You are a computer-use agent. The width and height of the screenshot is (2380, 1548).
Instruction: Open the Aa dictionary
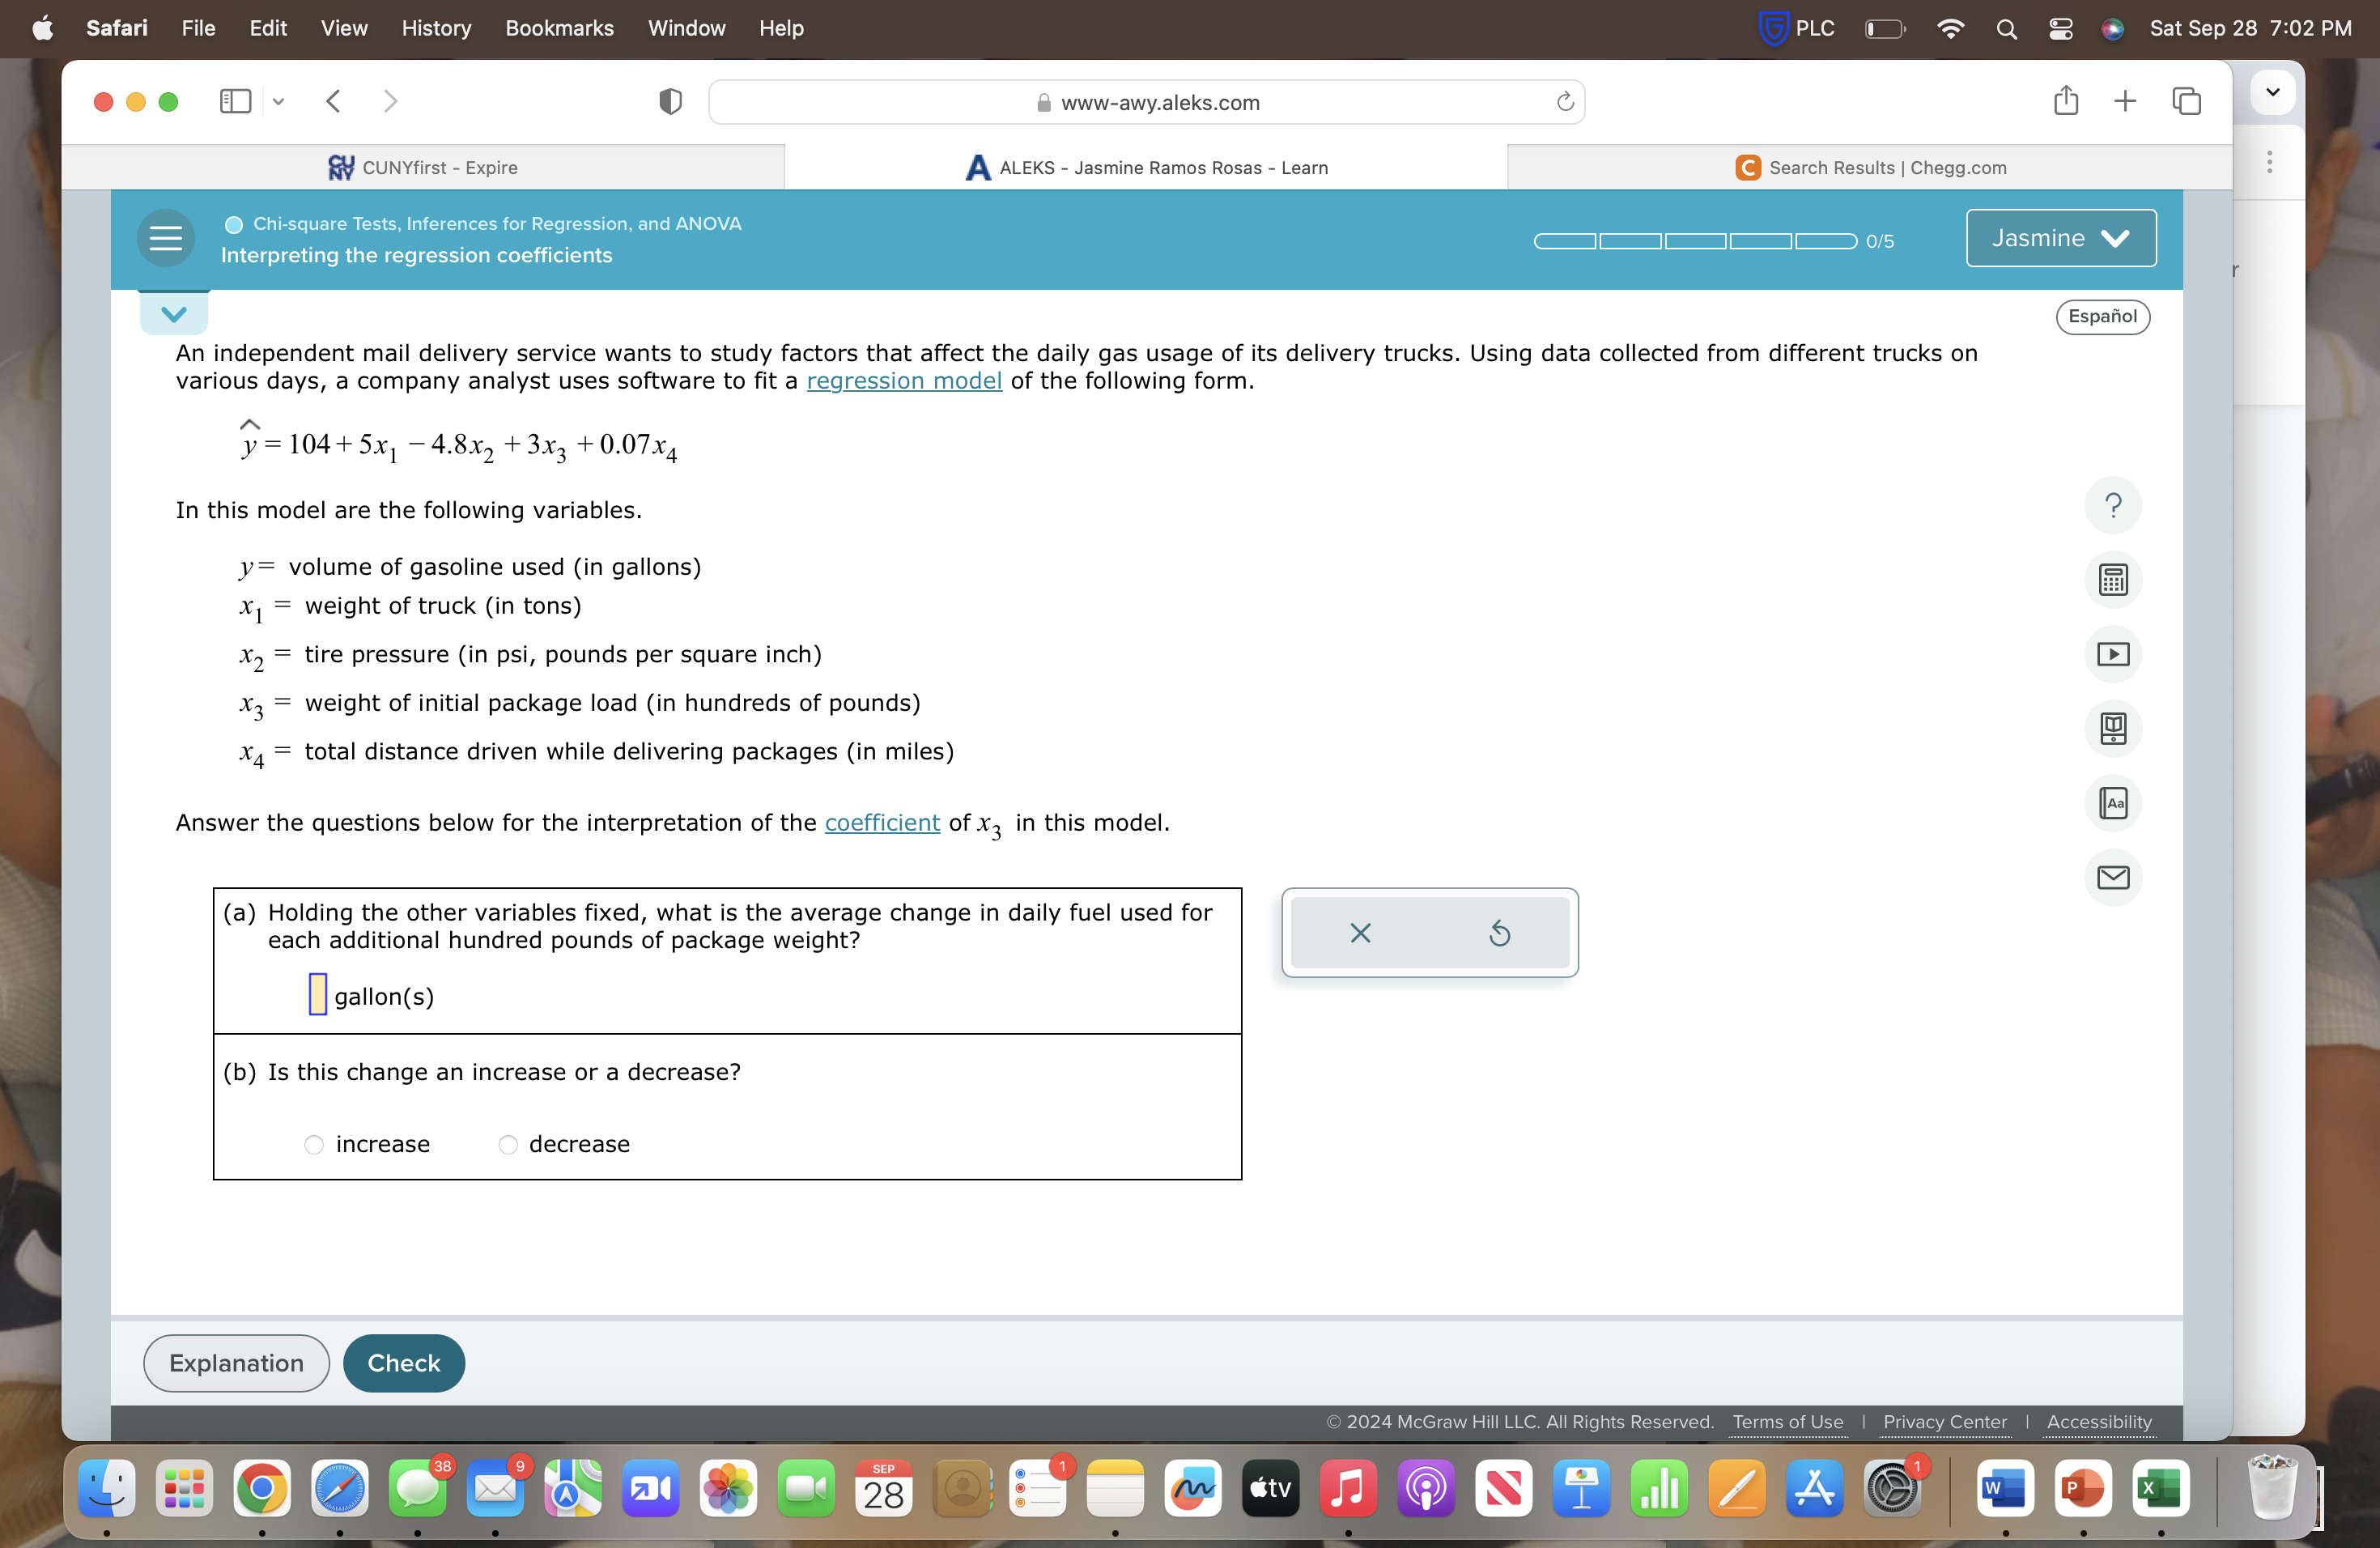tap(2113, 803)
